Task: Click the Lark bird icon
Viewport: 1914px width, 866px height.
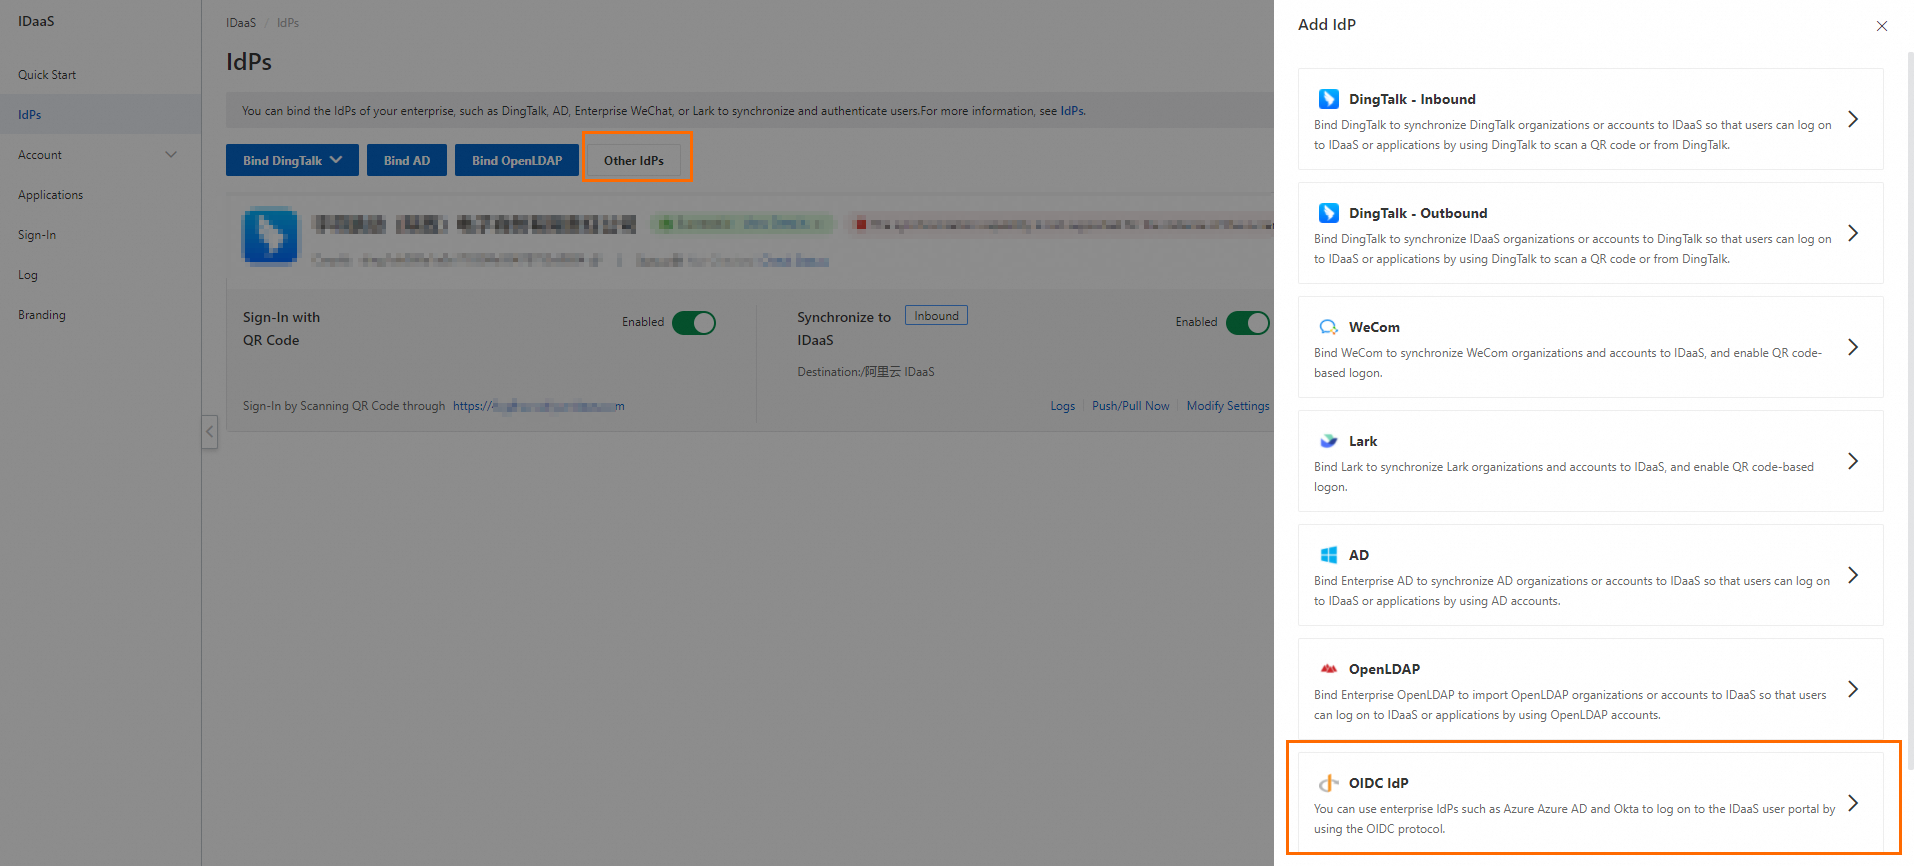Action: point(1328,441)
